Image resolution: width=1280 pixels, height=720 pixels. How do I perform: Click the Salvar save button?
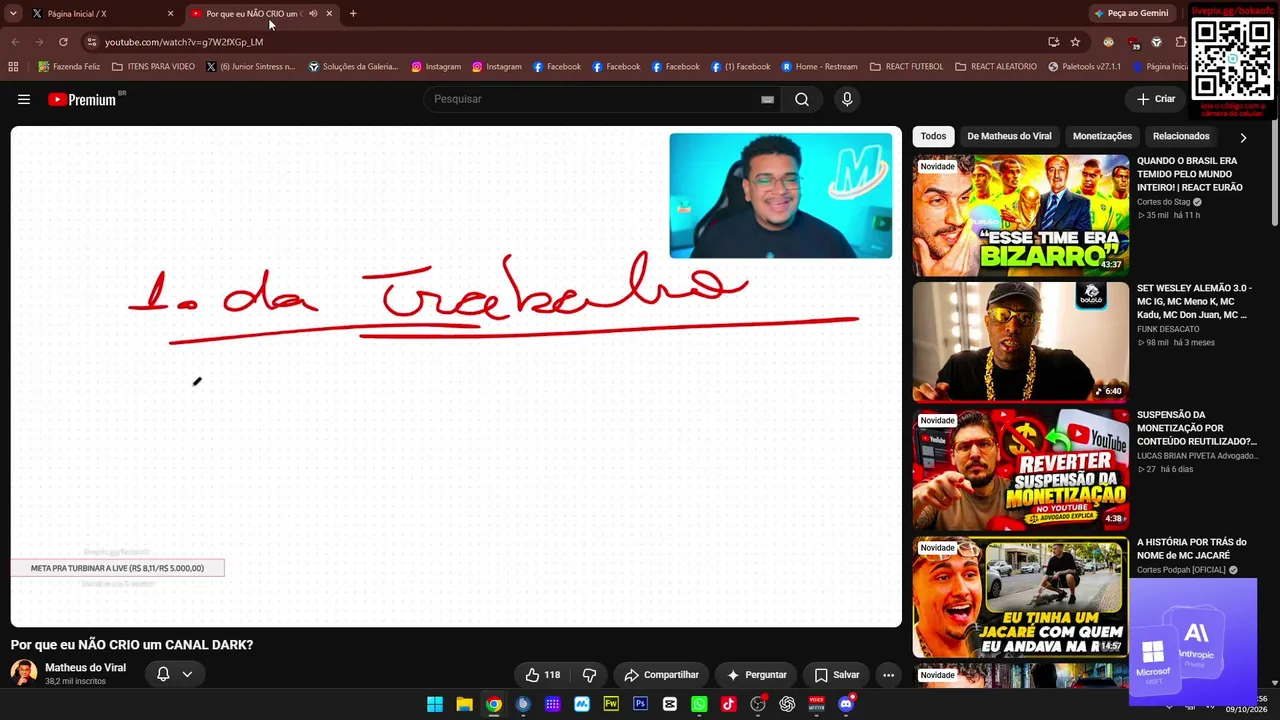tap(837, 675)
